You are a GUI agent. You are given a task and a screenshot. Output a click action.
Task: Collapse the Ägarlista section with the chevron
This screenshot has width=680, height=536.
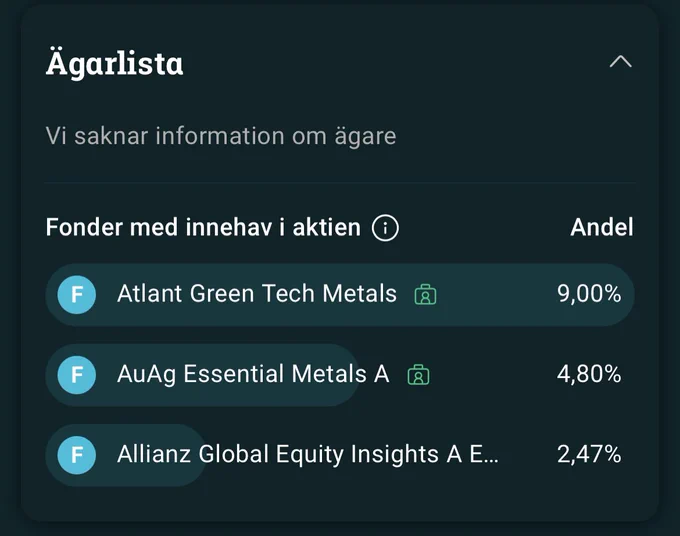tap(621, 62)
